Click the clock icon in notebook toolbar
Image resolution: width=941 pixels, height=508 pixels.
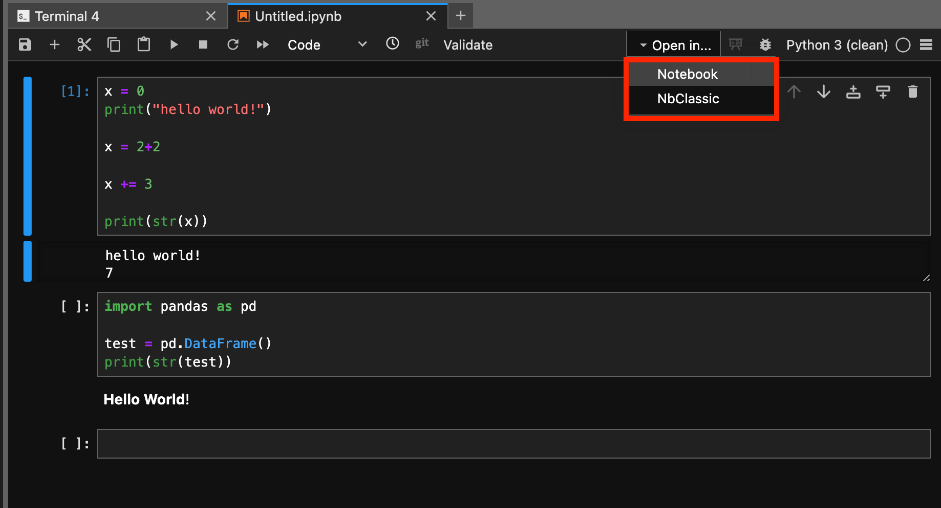(x=392, y=43)
